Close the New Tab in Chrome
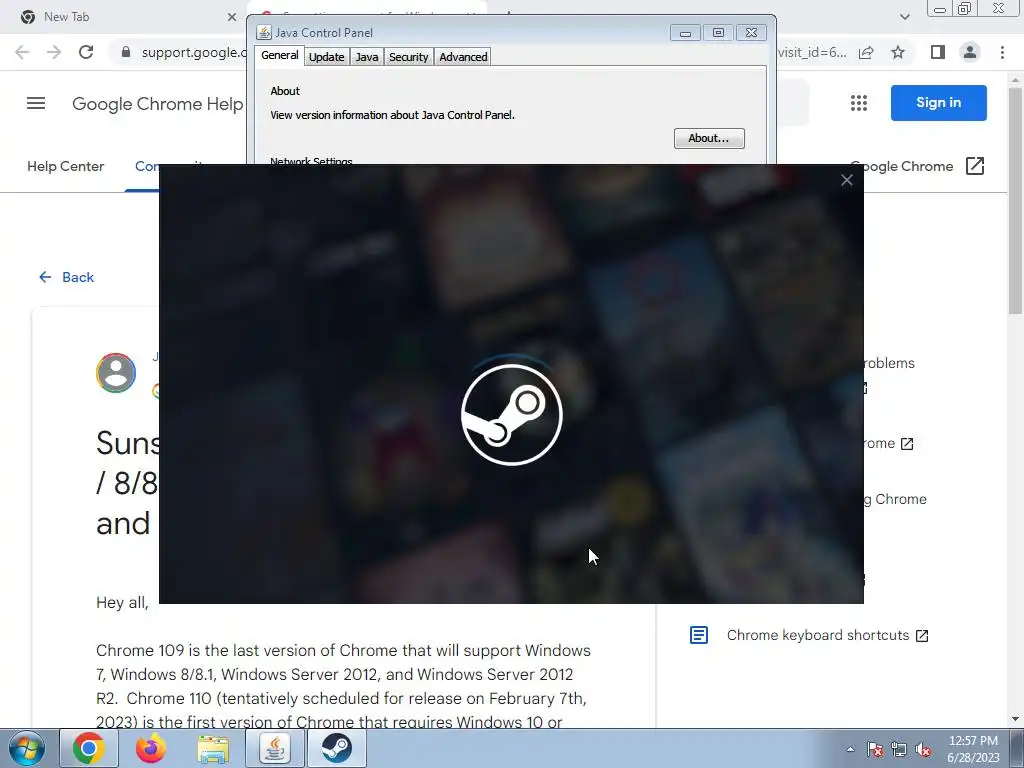Viewport: 1024px width, 768px height. [232, 17]
